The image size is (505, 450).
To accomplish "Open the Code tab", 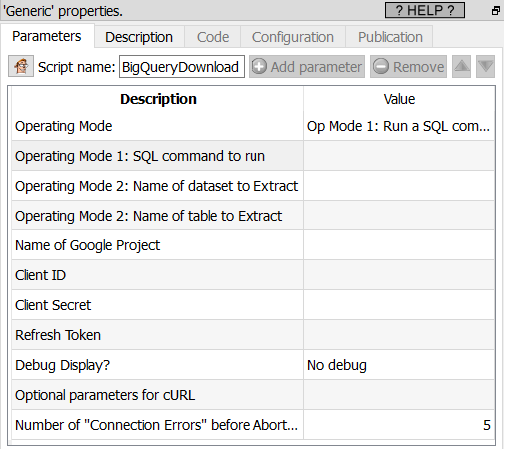I will click(x=213, y=37).
